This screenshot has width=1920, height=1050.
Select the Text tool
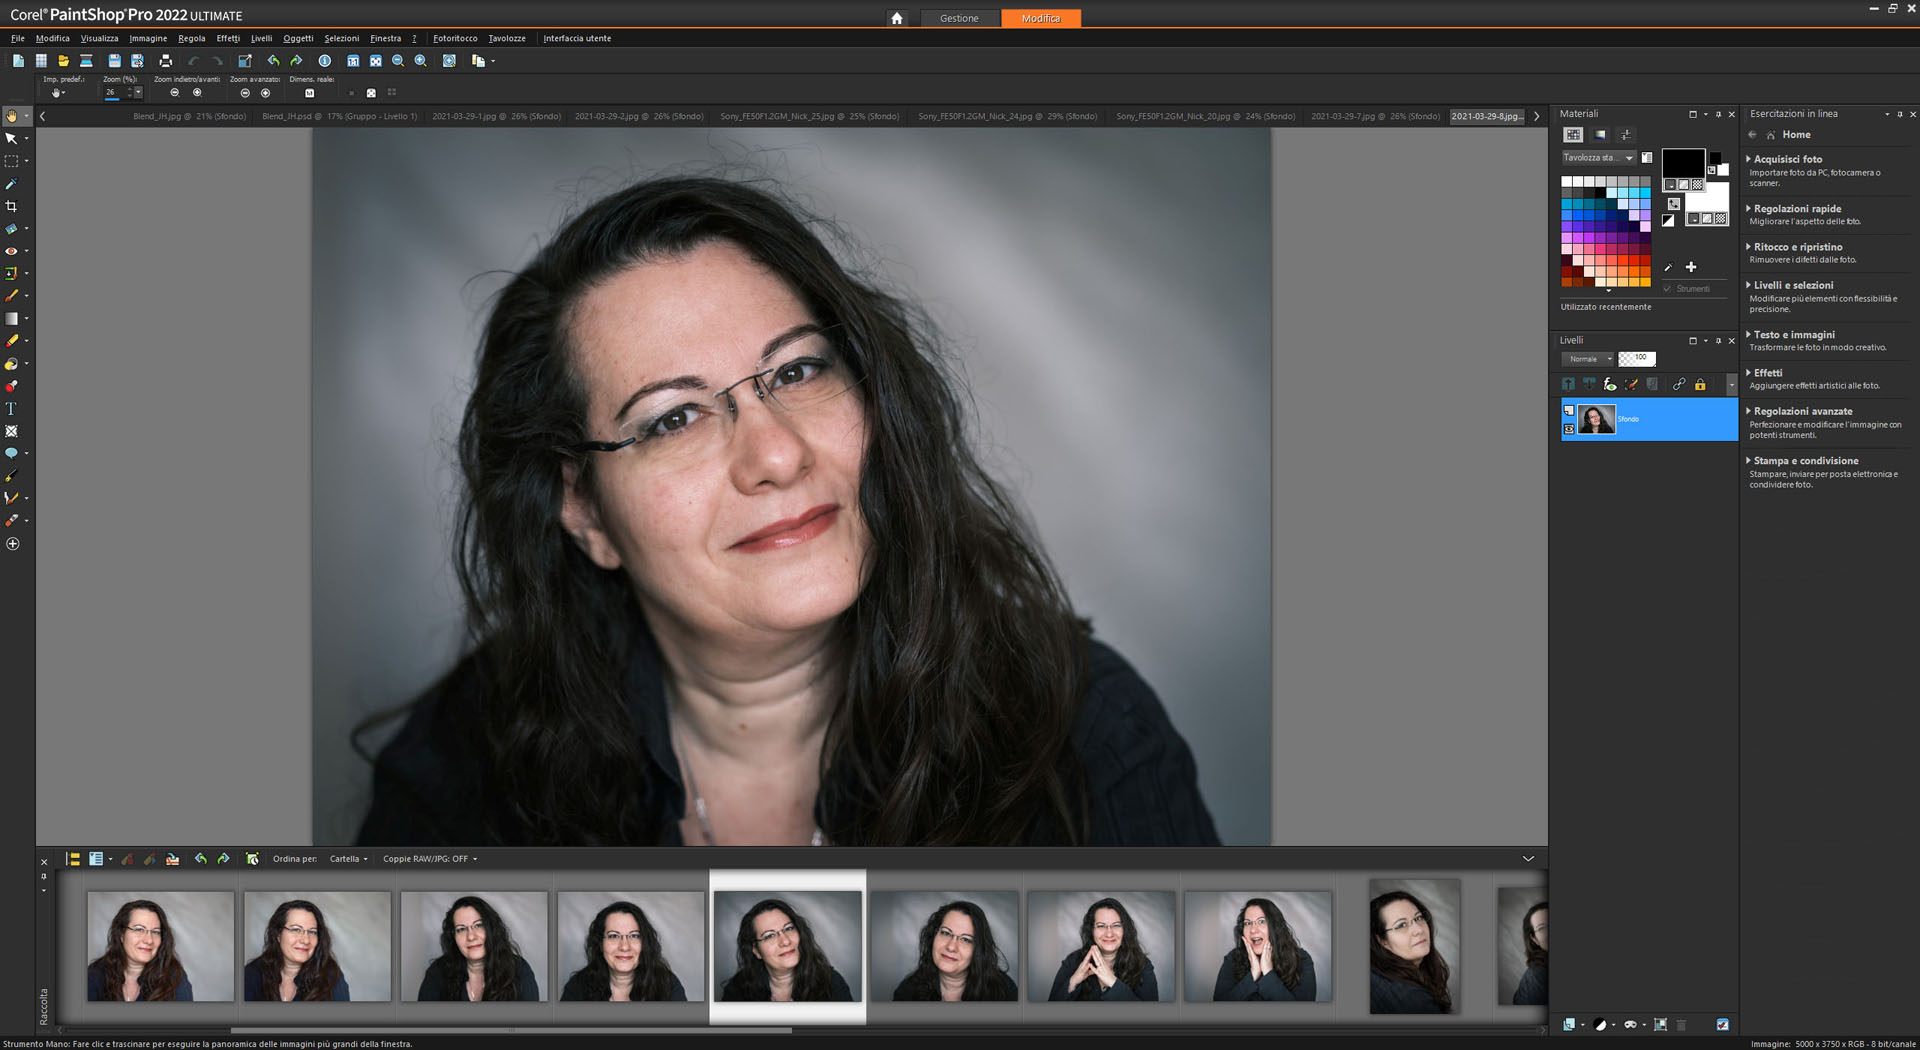click(12, 409)
